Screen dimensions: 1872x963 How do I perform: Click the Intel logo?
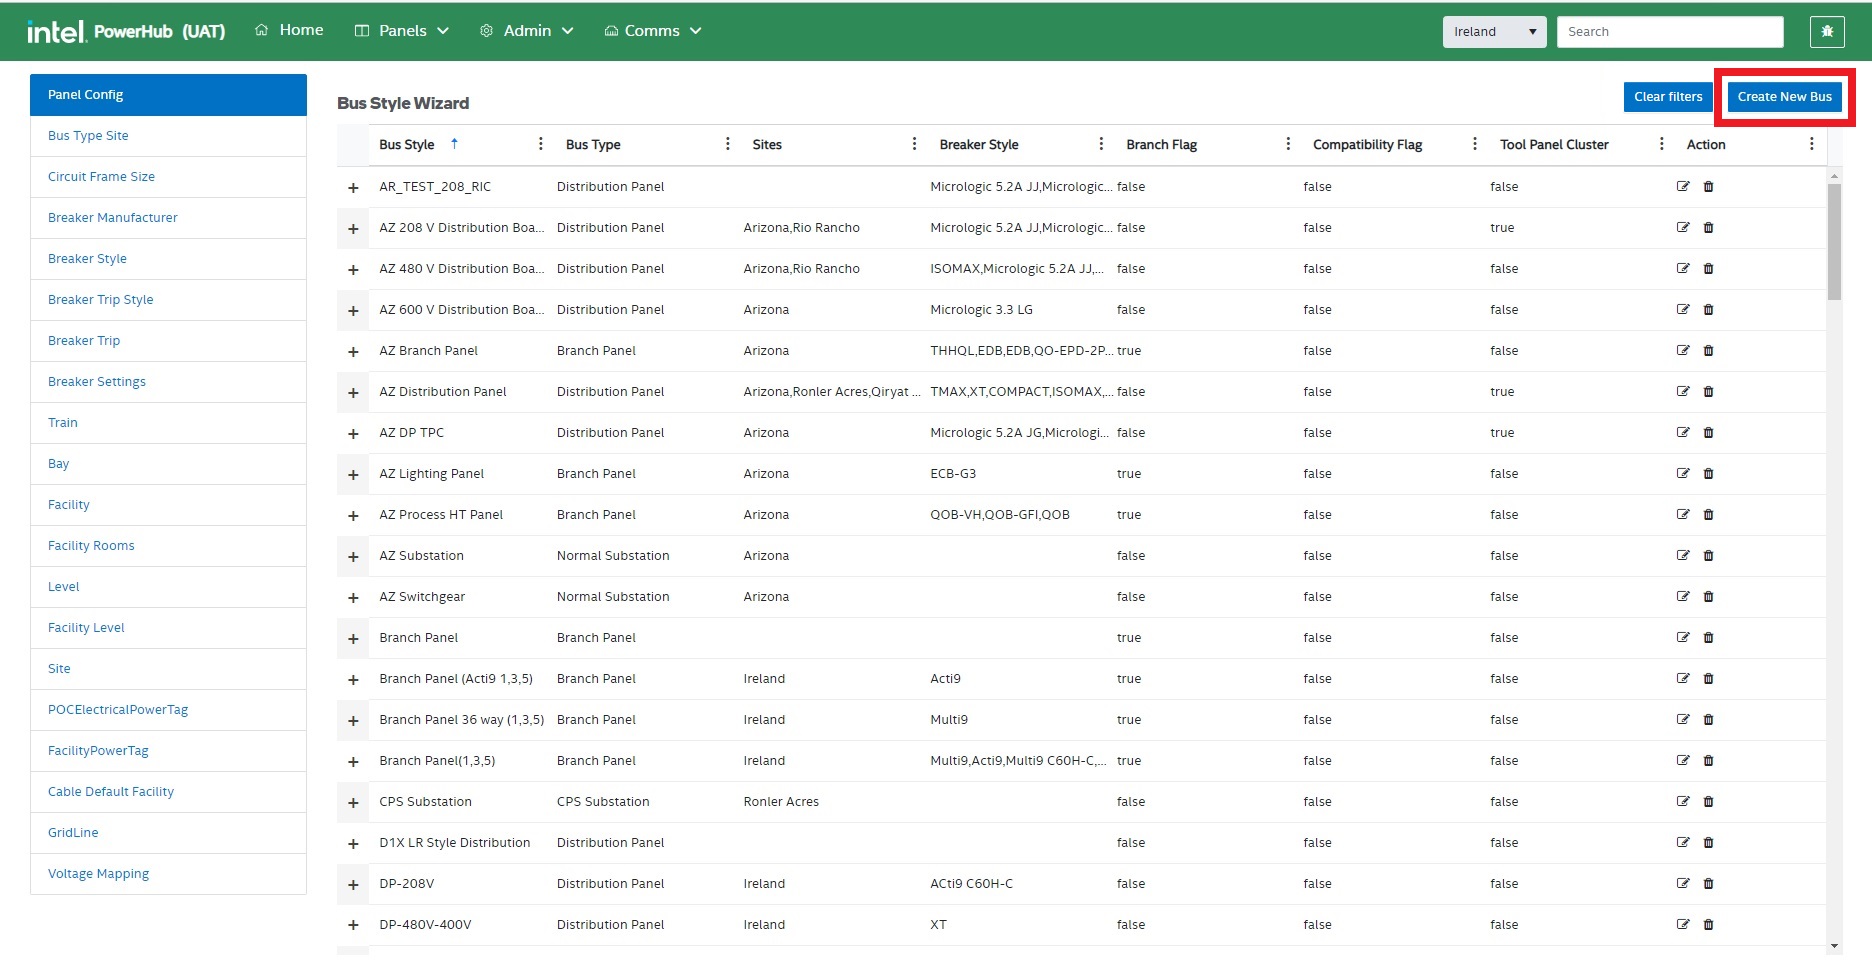click(56, 32)
